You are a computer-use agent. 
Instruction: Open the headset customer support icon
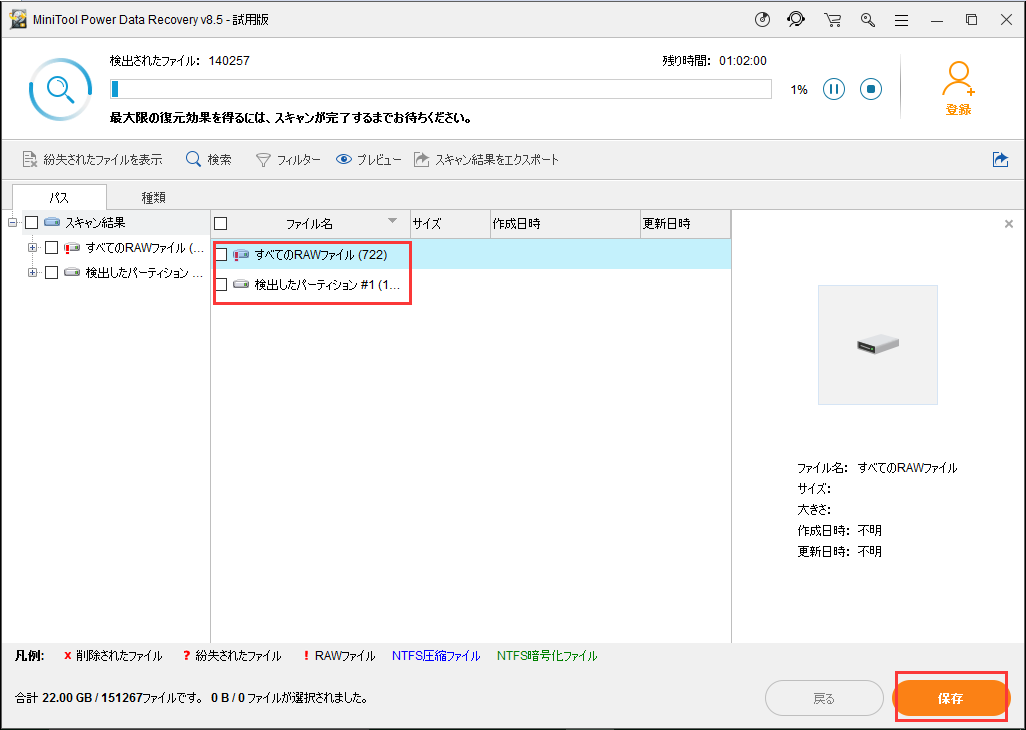(x=796, y=19)
